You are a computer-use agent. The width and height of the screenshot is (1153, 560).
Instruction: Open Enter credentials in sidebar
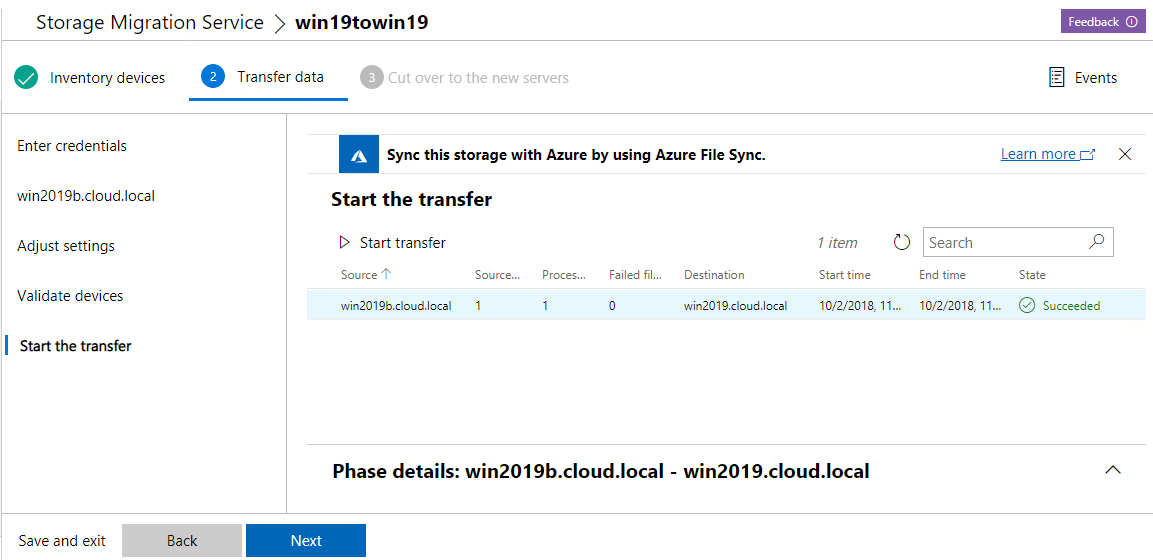(72, 146)
